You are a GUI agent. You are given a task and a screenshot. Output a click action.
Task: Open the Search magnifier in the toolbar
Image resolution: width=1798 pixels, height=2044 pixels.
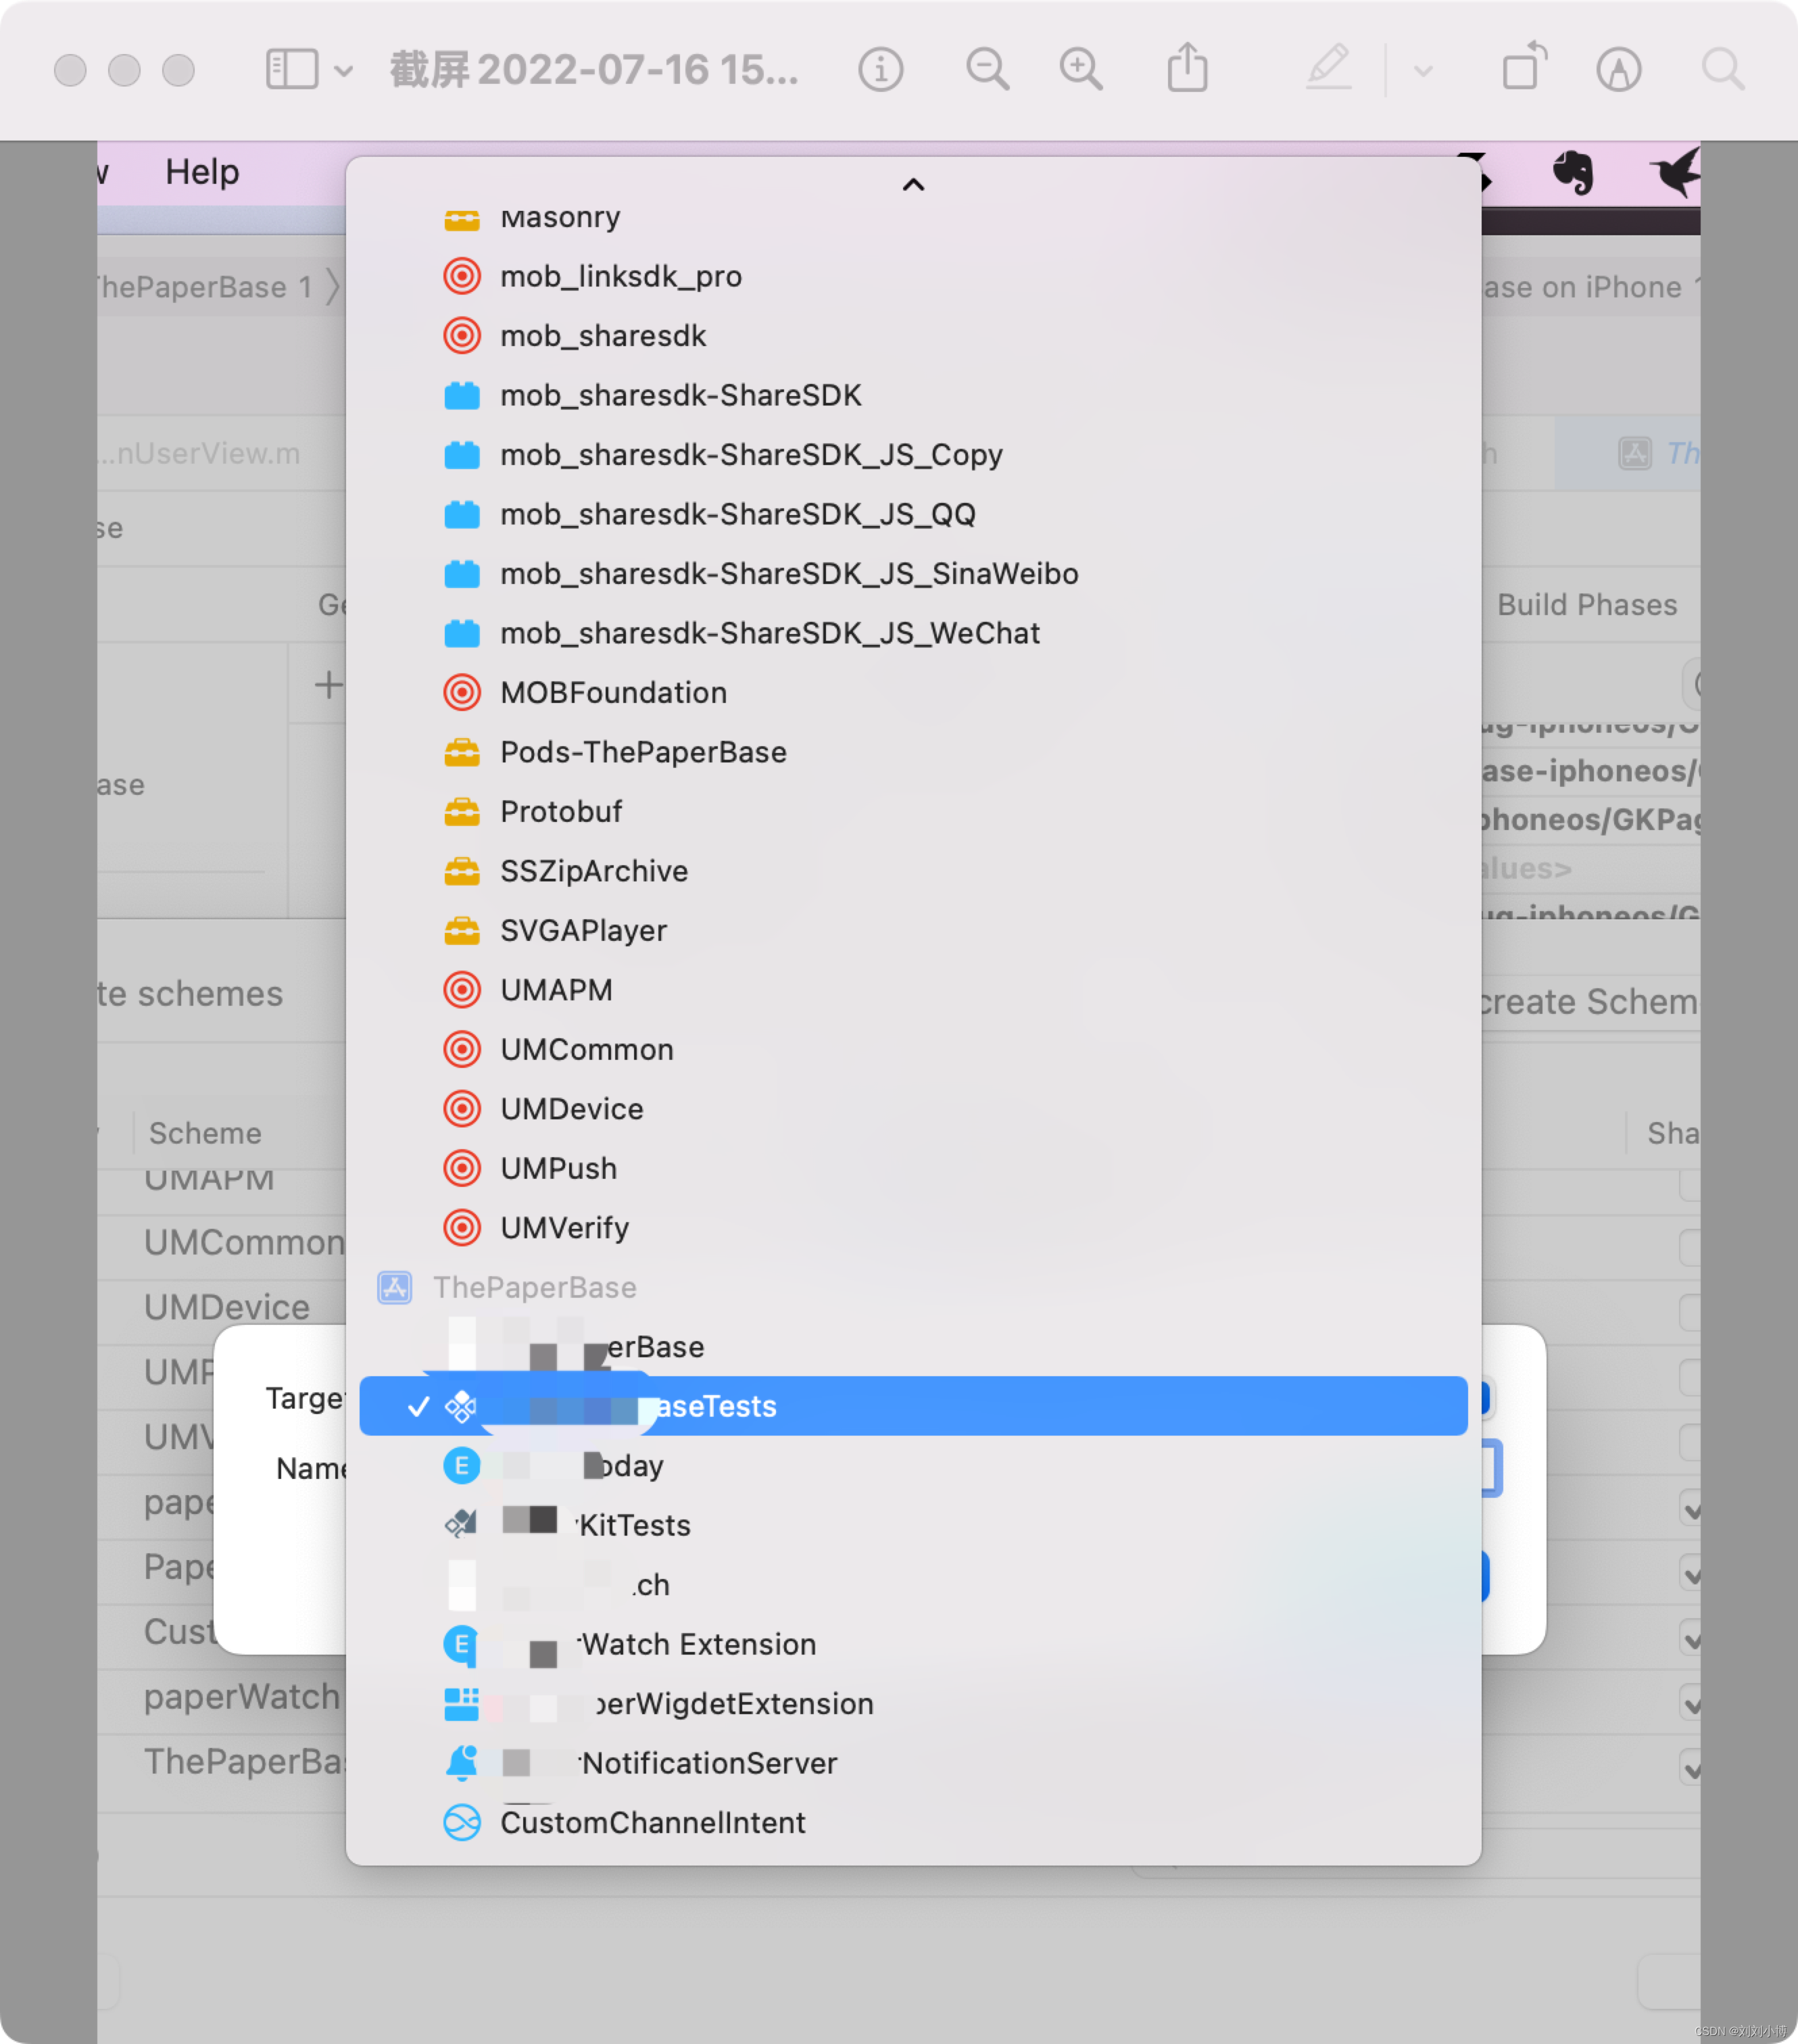coord(1723,70)
